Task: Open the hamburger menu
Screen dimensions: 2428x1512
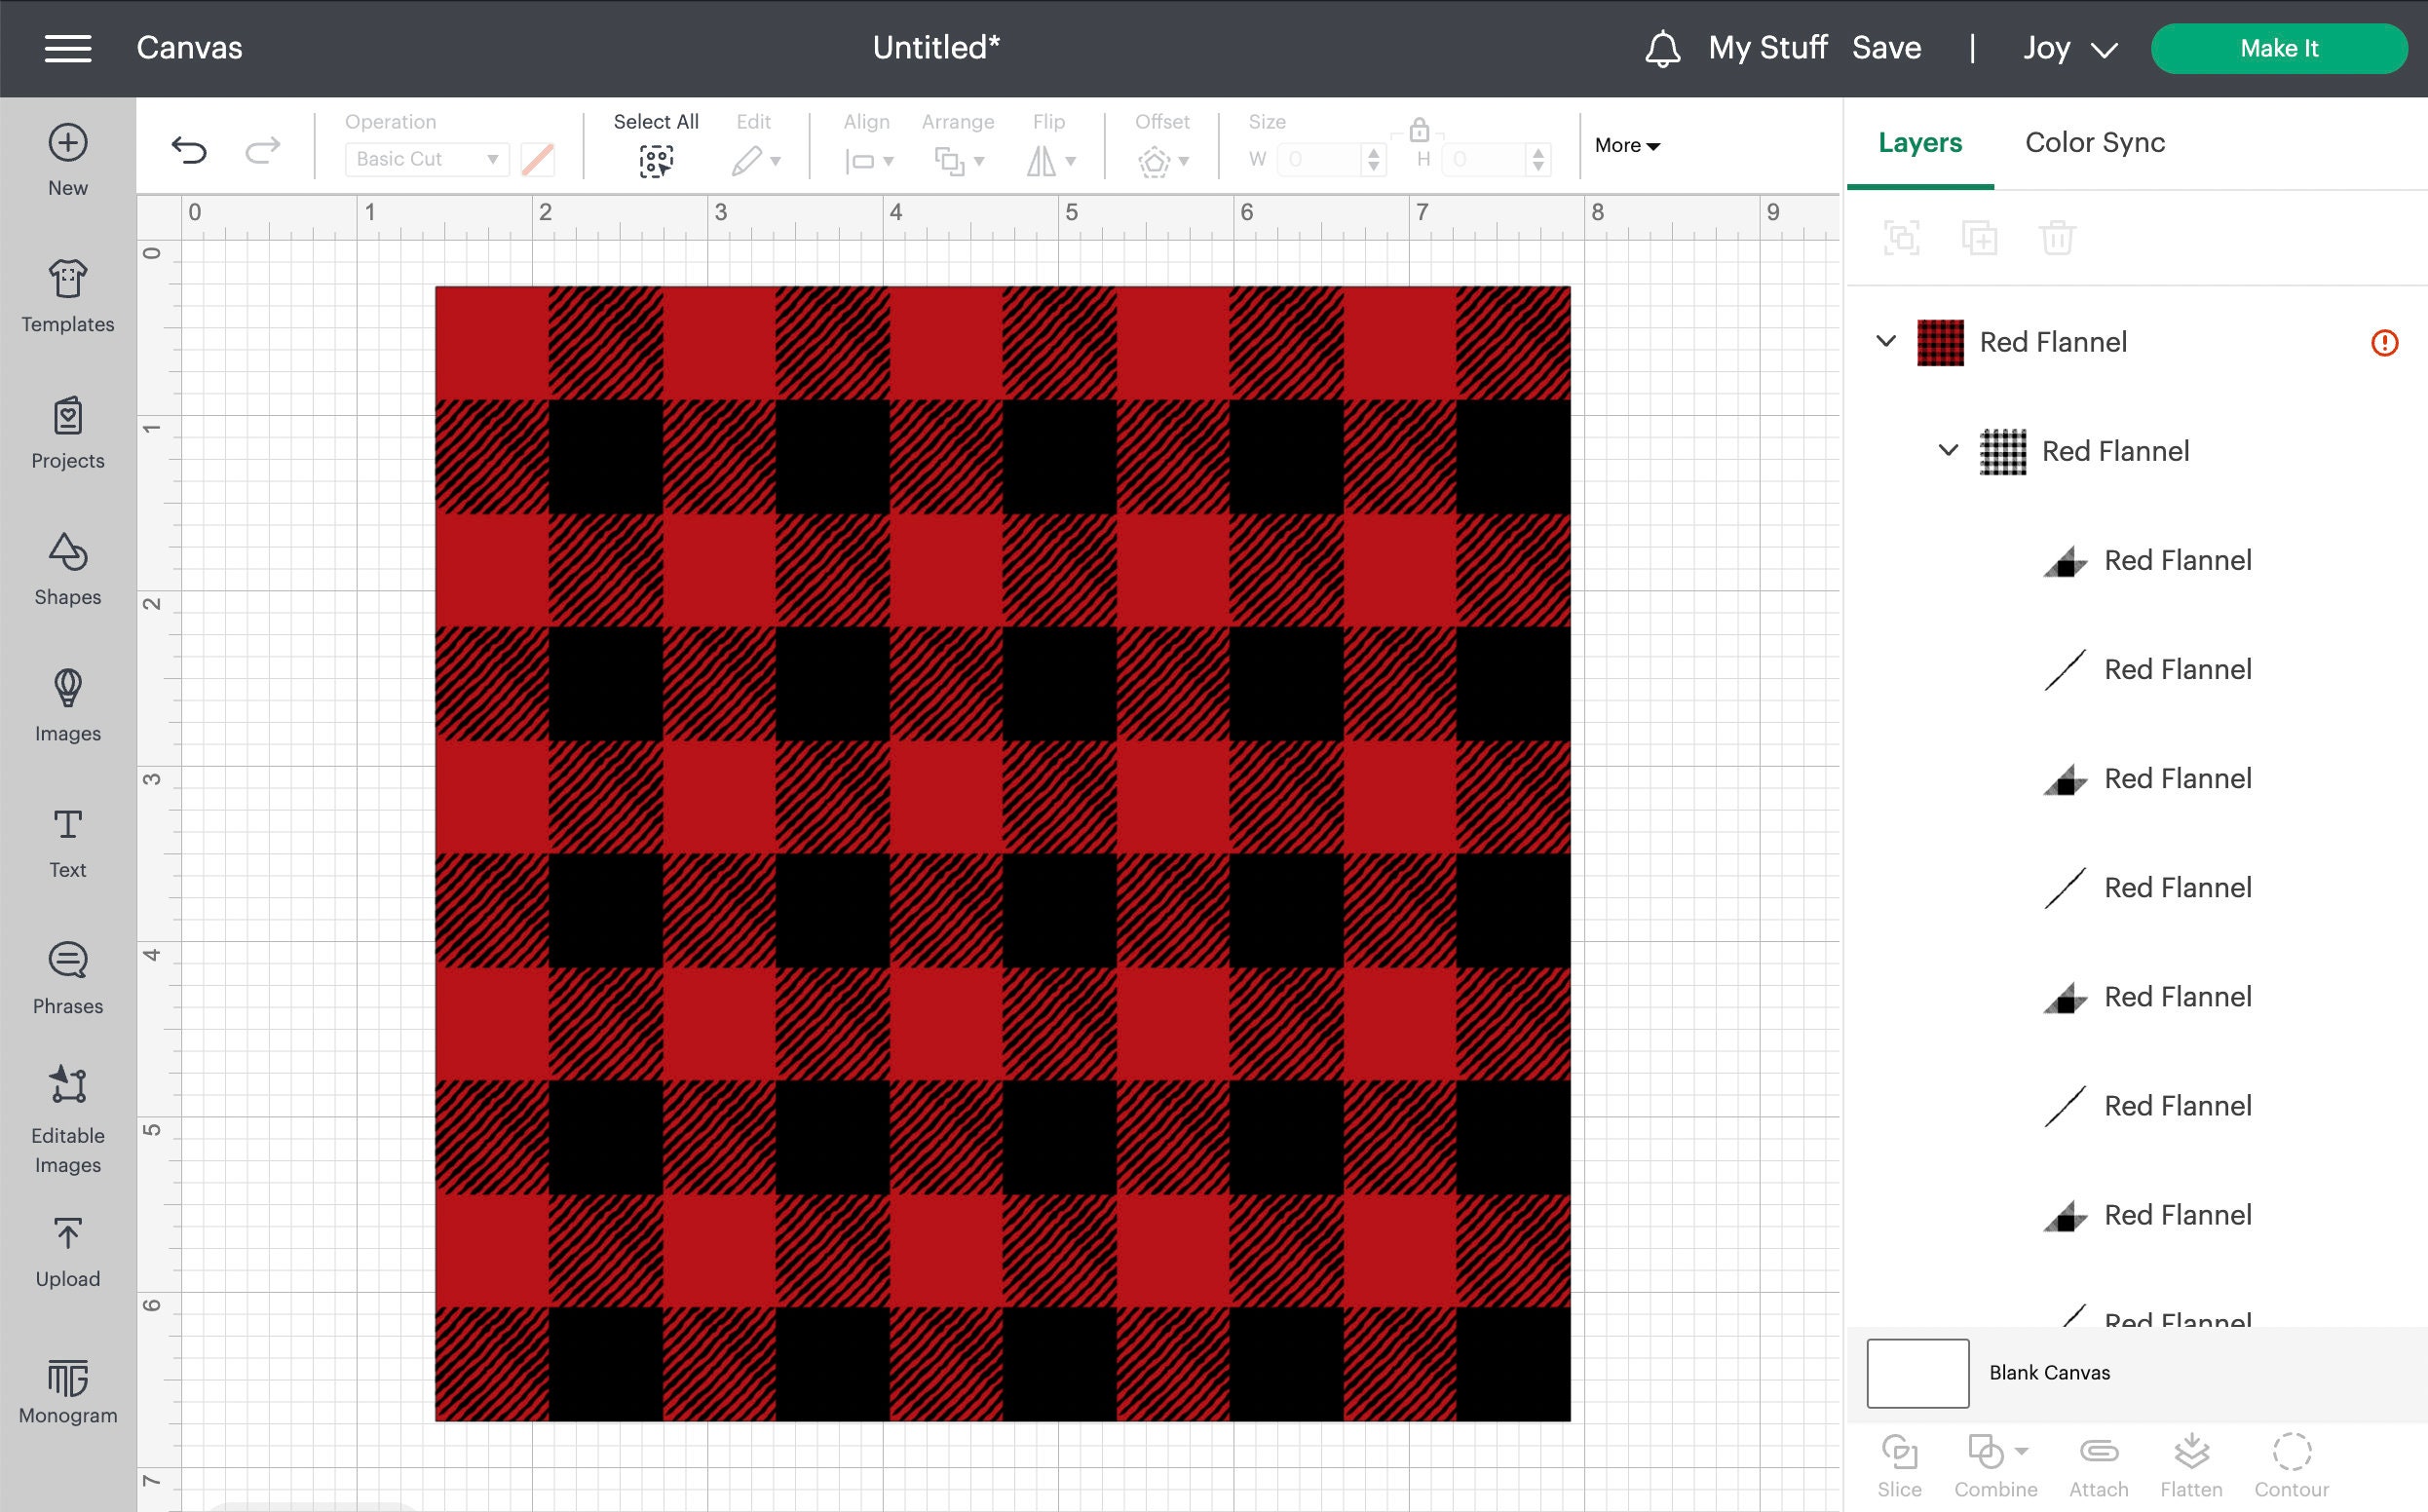Action: coord(67,47)
